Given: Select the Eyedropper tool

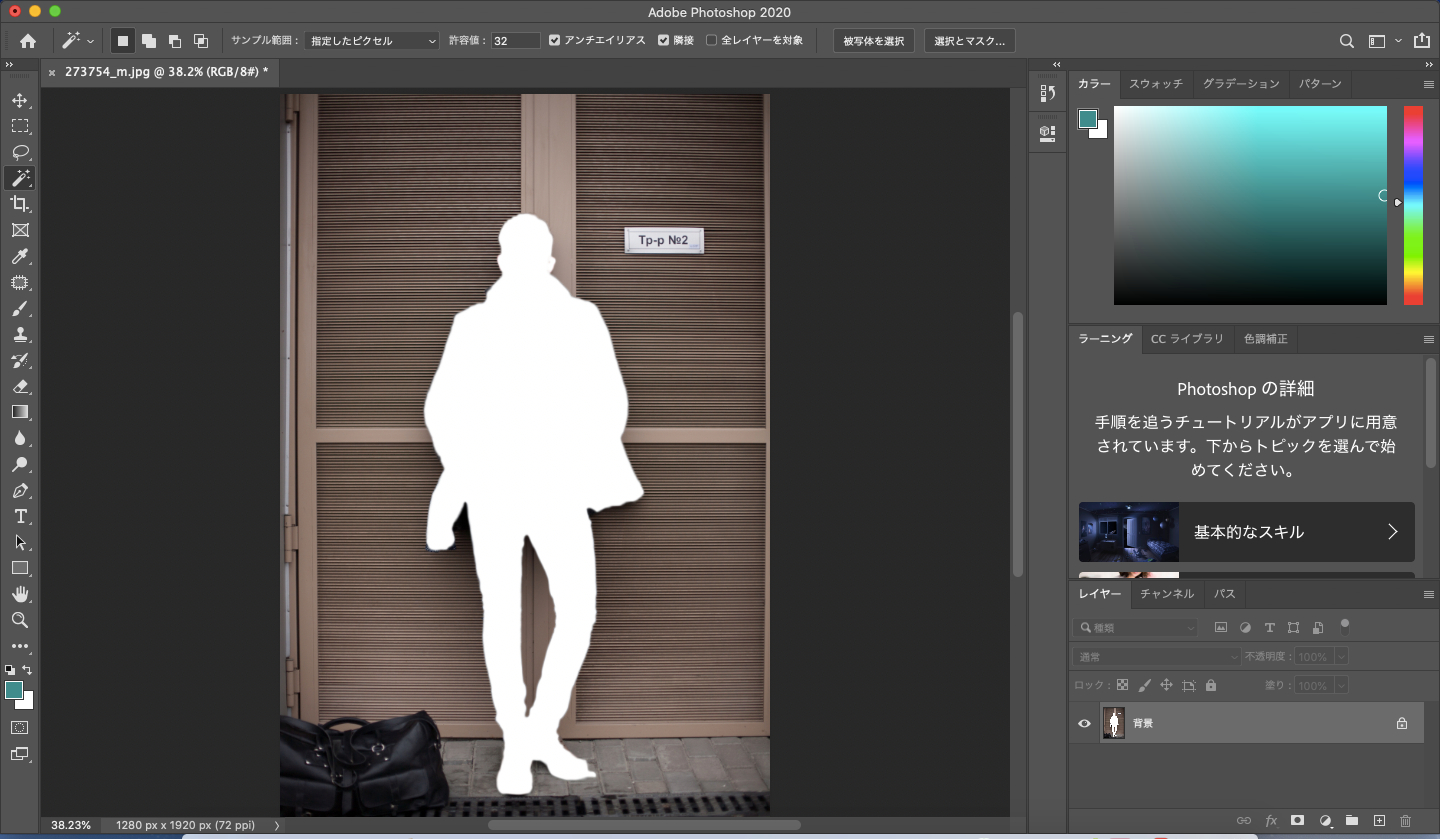Looking at the screenshot, I should click(20, 257).
